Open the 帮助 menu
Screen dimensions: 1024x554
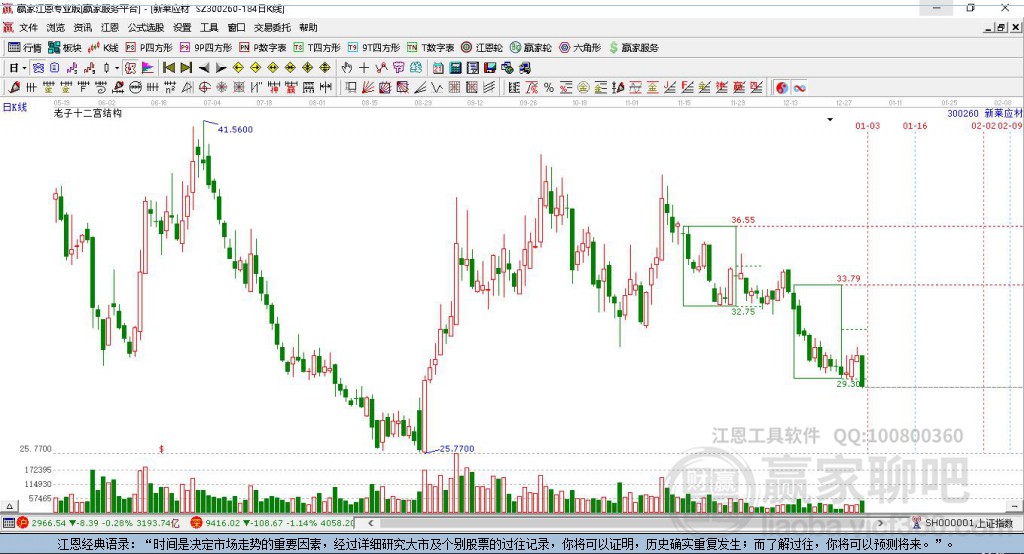[x=308, y=27]
